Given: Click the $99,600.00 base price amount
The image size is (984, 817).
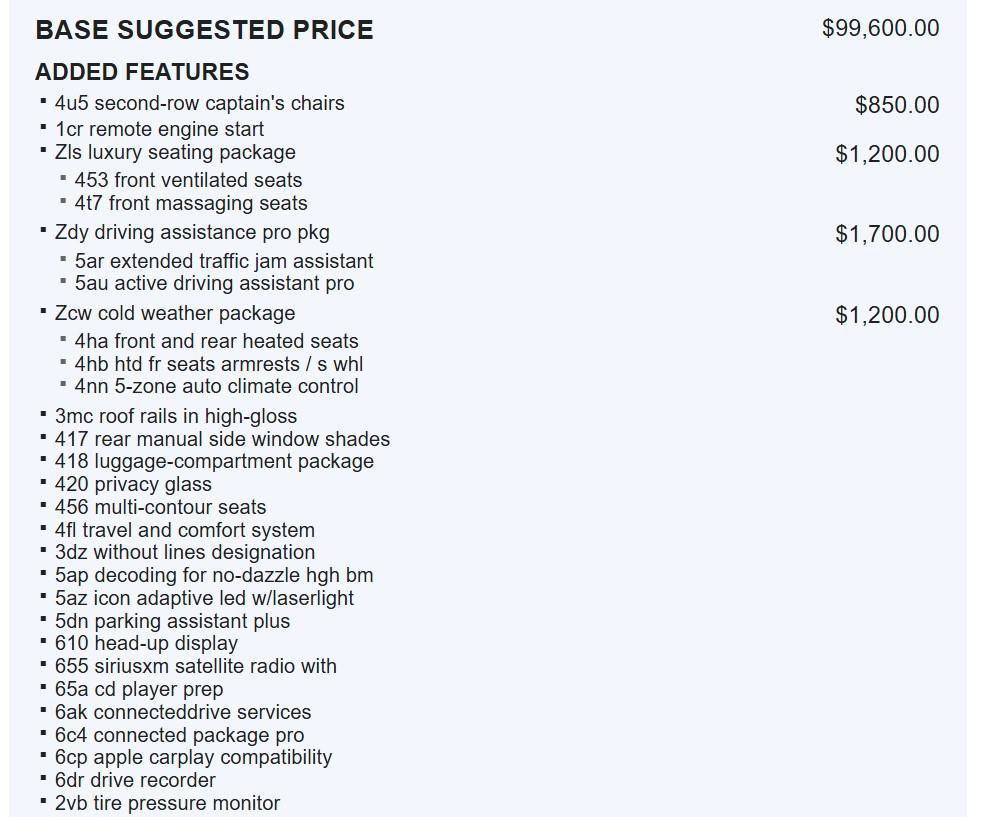Looking at the screenshot, I should click(x=880, y=28).
